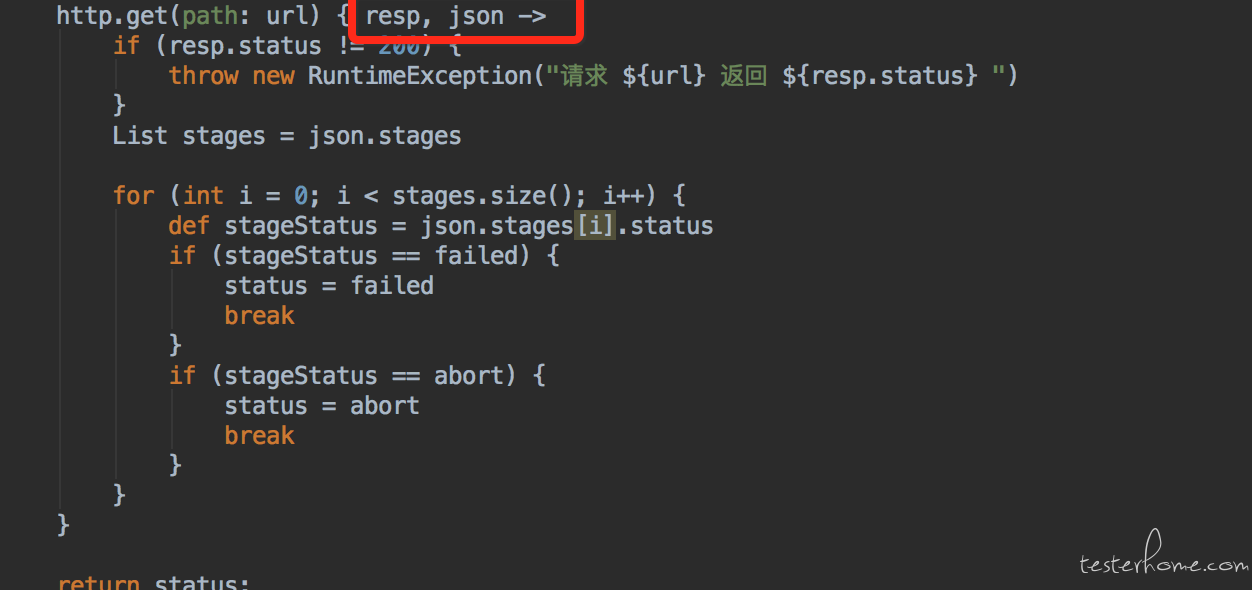
Task: Click ${resp.status} in the exception message
Action: pos(880,76)
